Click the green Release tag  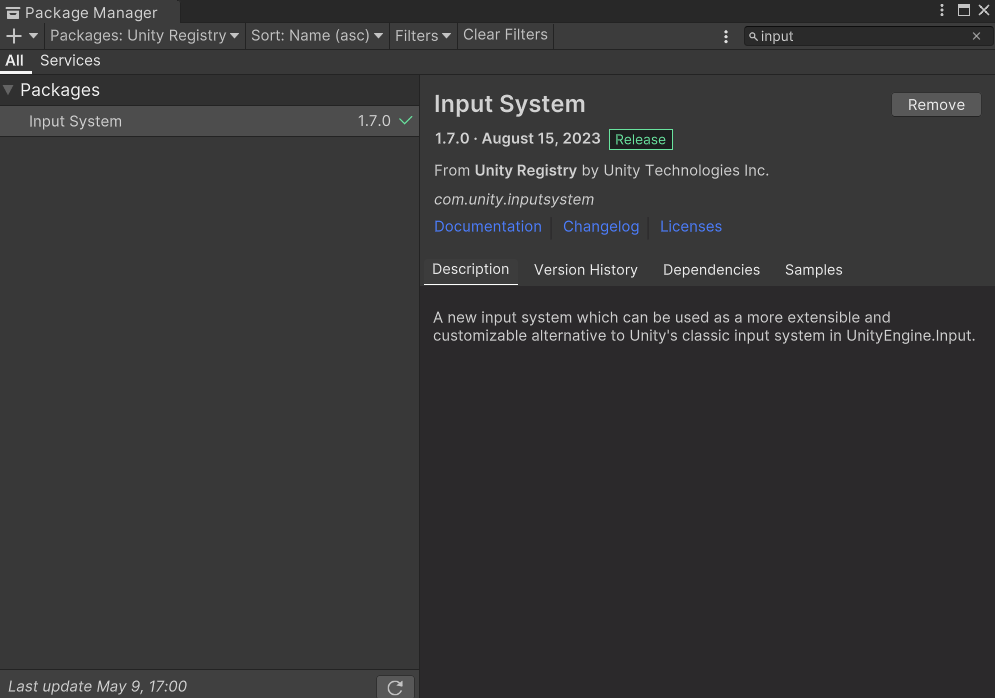pyautogui.click(x=640, y=140)
